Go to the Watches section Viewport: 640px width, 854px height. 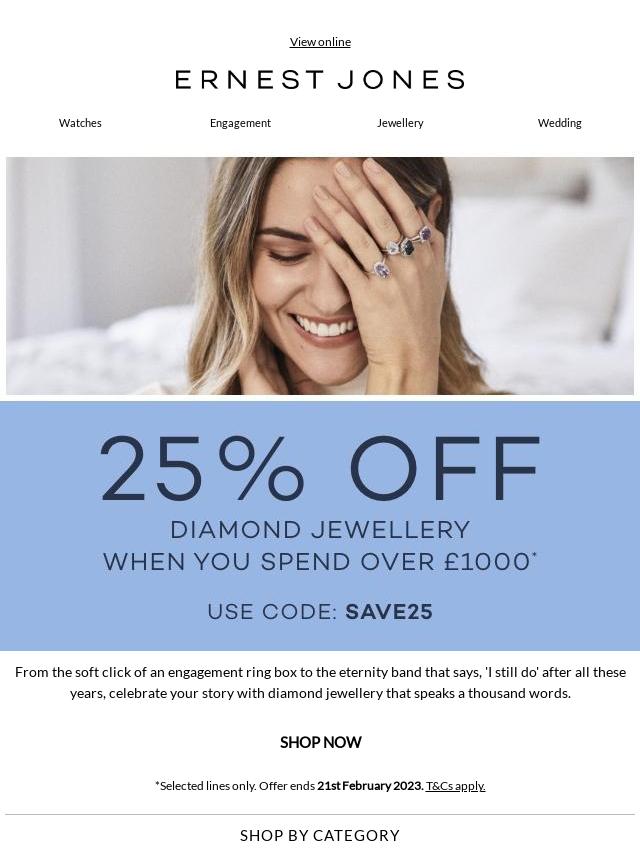(80, 123)
